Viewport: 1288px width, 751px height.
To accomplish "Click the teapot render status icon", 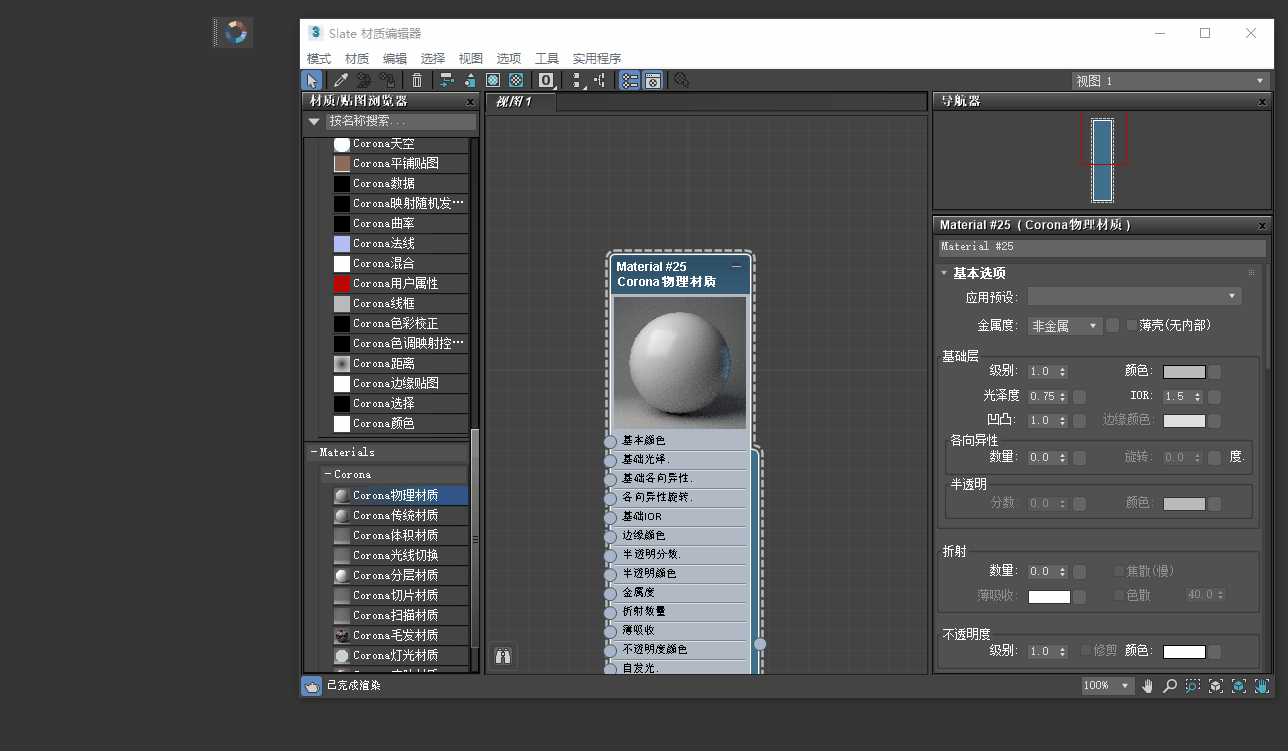I will point(312,686).
